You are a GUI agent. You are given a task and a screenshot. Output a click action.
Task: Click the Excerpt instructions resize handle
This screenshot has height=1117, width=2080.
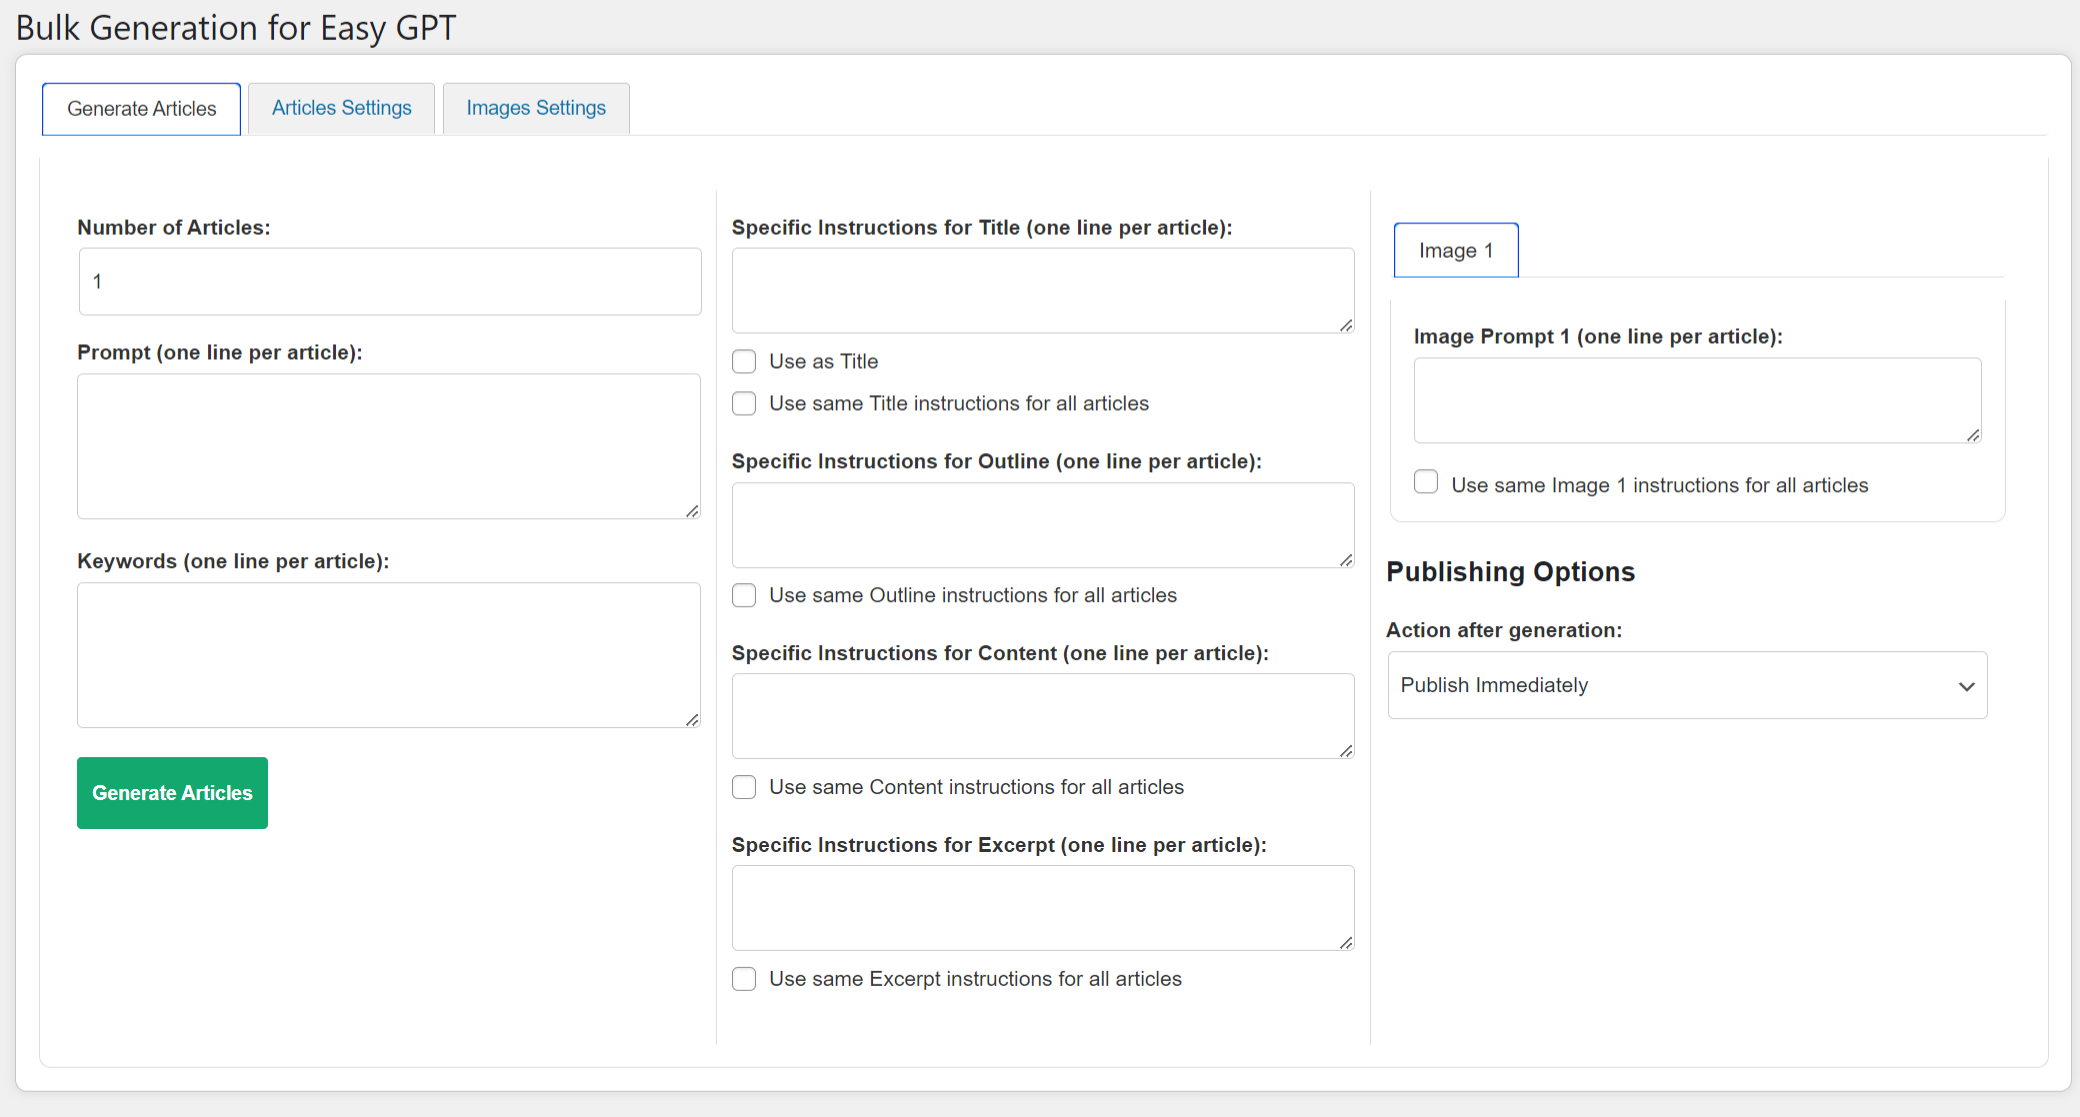click(x=1346, y=943)
